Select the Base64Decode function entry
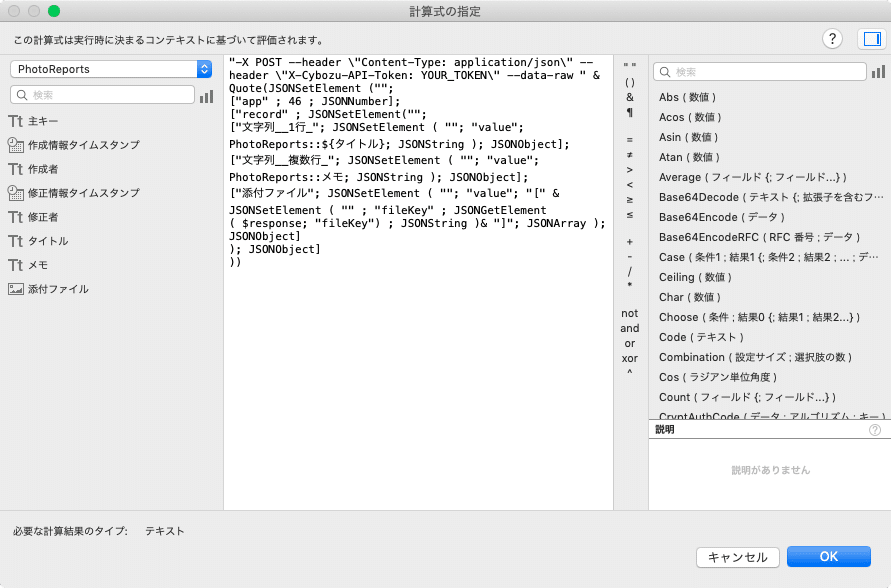 (x=771, y=197)
